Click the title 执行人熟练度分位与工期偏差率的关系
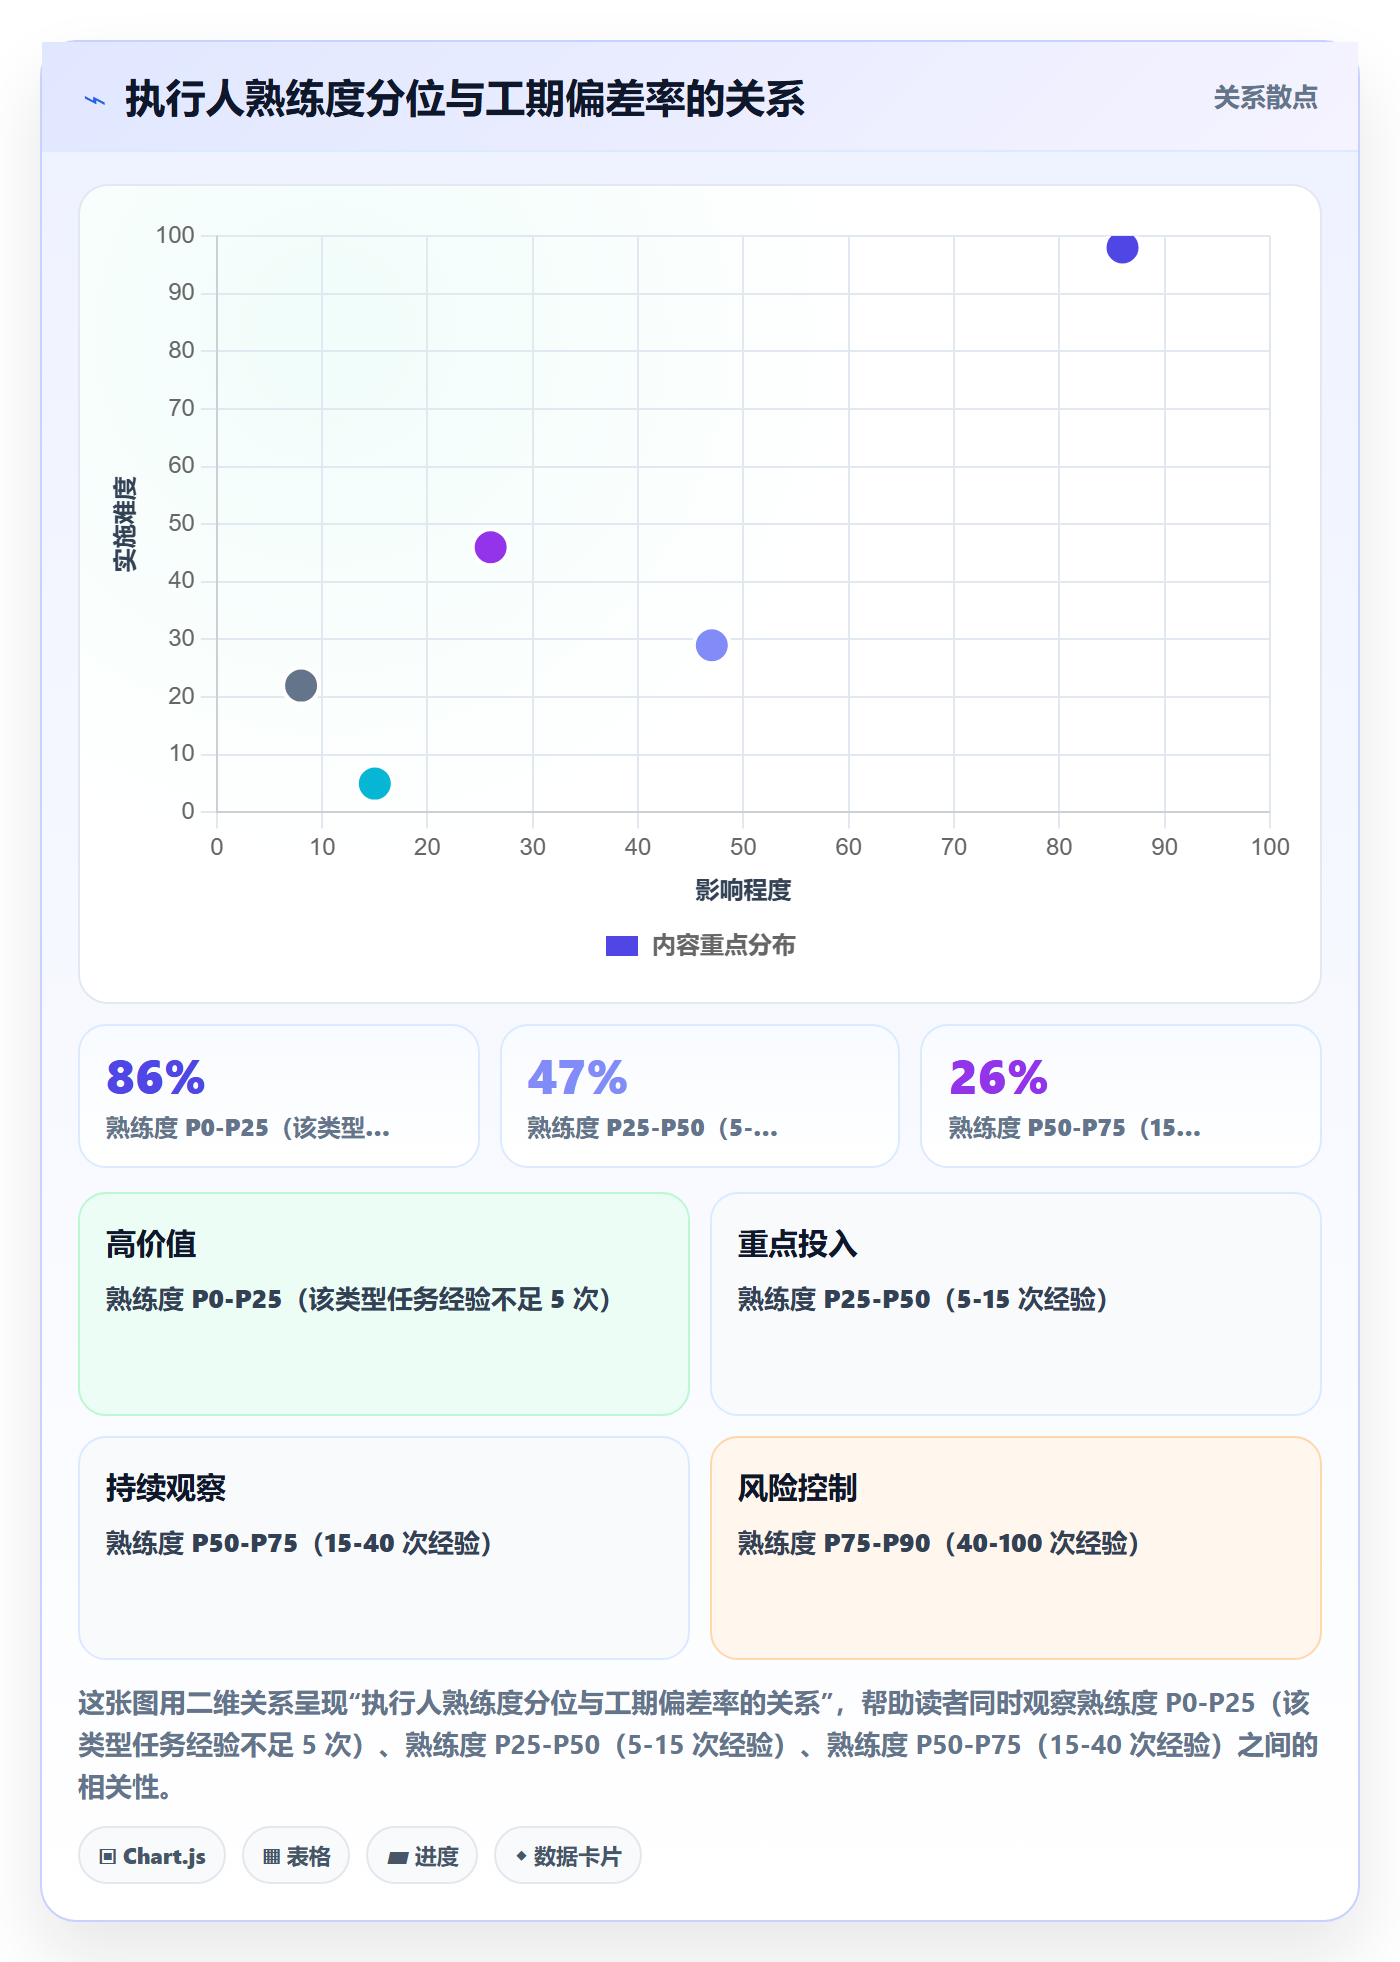This screenshot has height=1962, width=1400. click(x=465, y=99)
